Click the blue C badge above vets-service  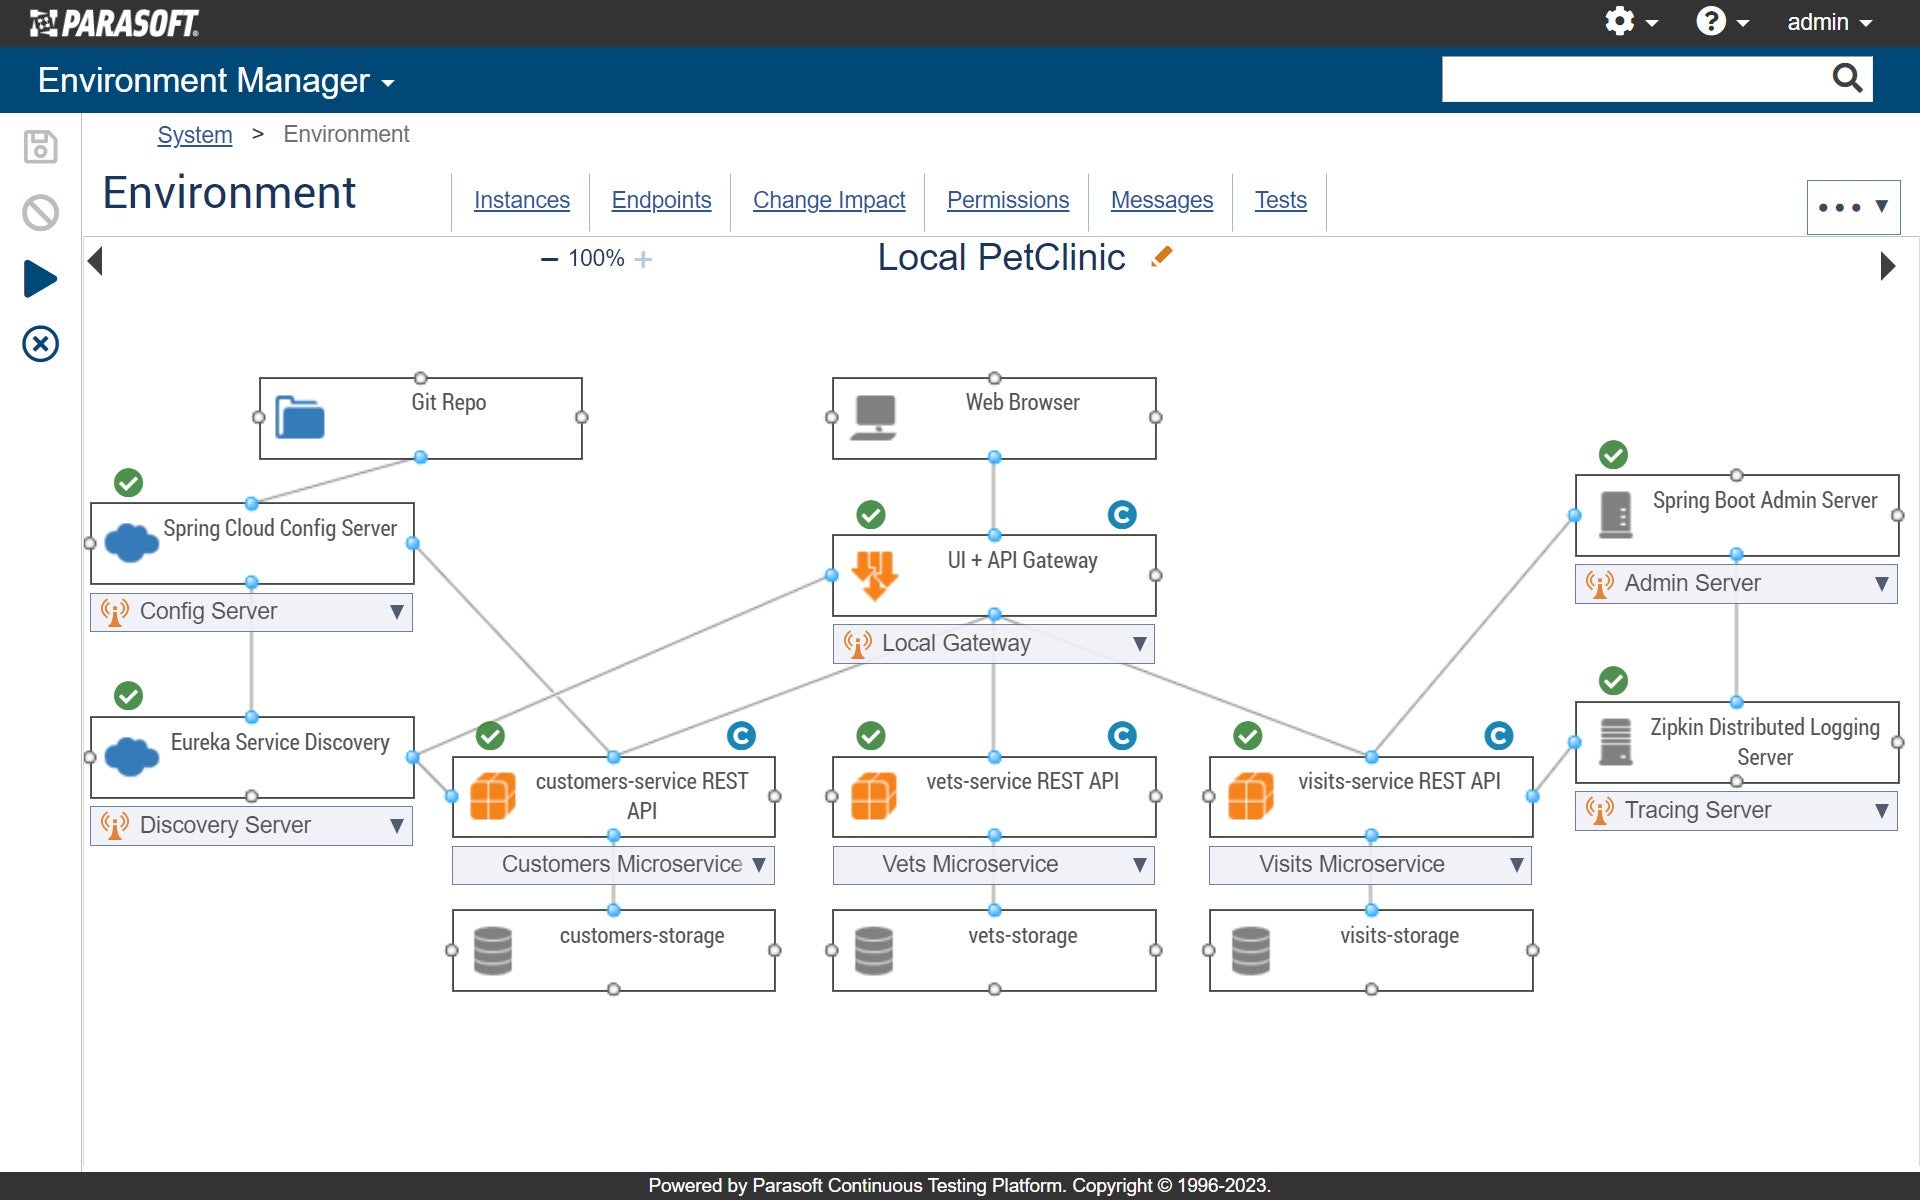point(1122,737)
